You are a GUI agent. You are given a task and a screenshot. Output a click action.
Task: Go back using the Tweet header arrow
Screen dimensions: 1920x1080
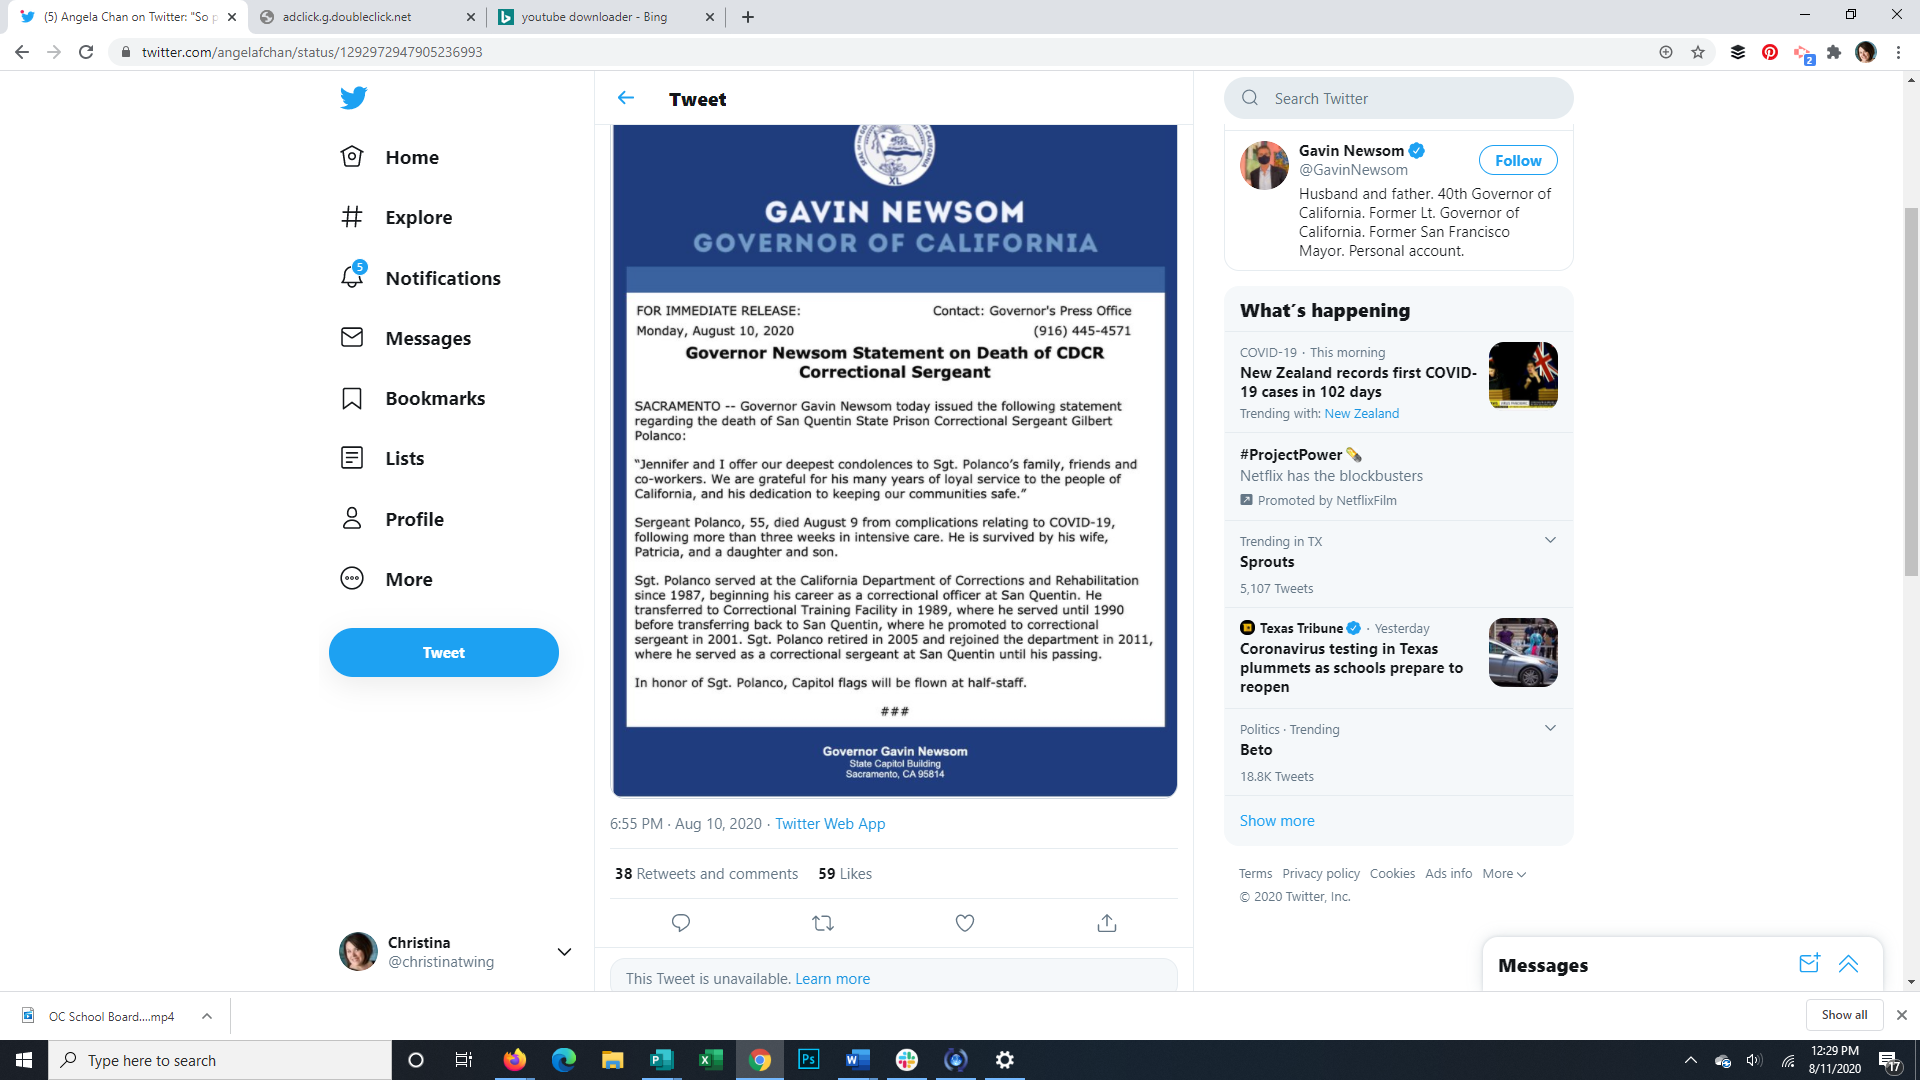pyautogui.click(x=626, y=98)
